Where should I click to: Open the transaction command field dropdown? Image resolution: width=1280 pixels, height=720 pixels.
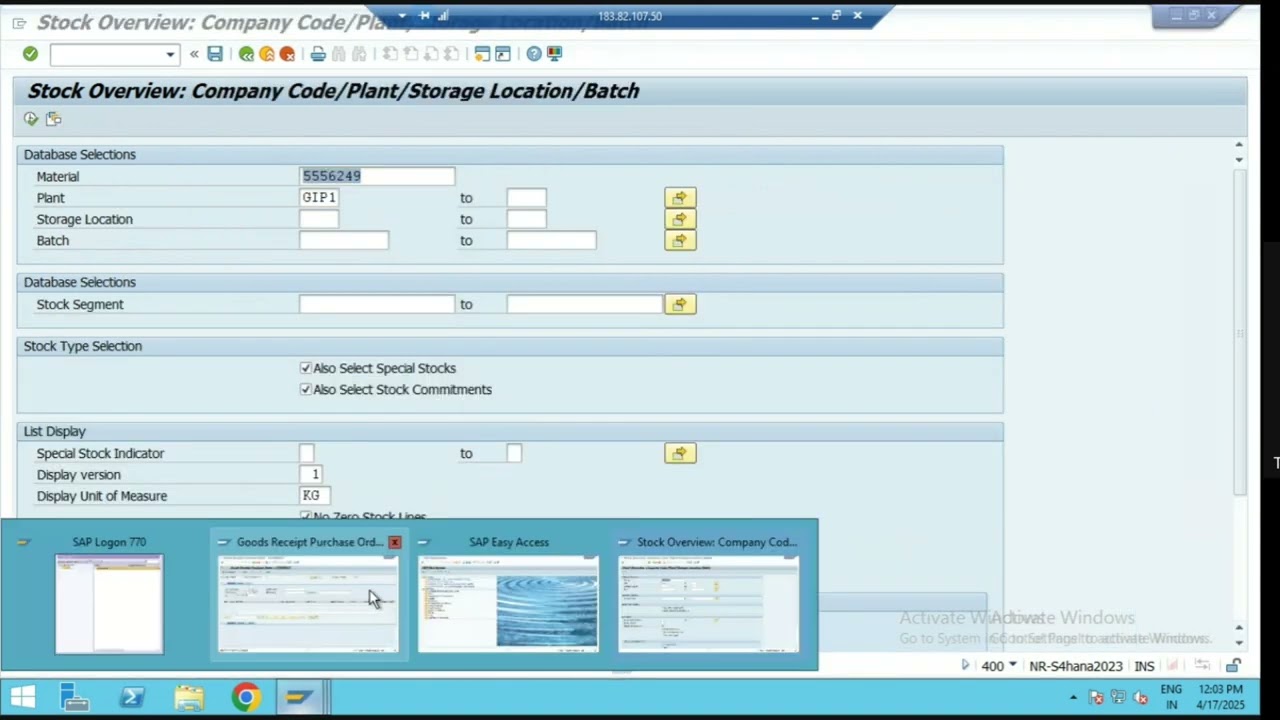[x=170, y=54]
